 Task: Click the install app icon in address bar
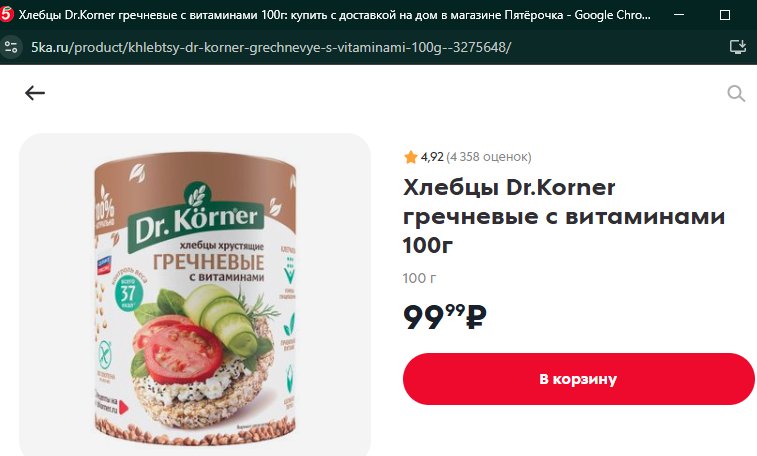738,47
